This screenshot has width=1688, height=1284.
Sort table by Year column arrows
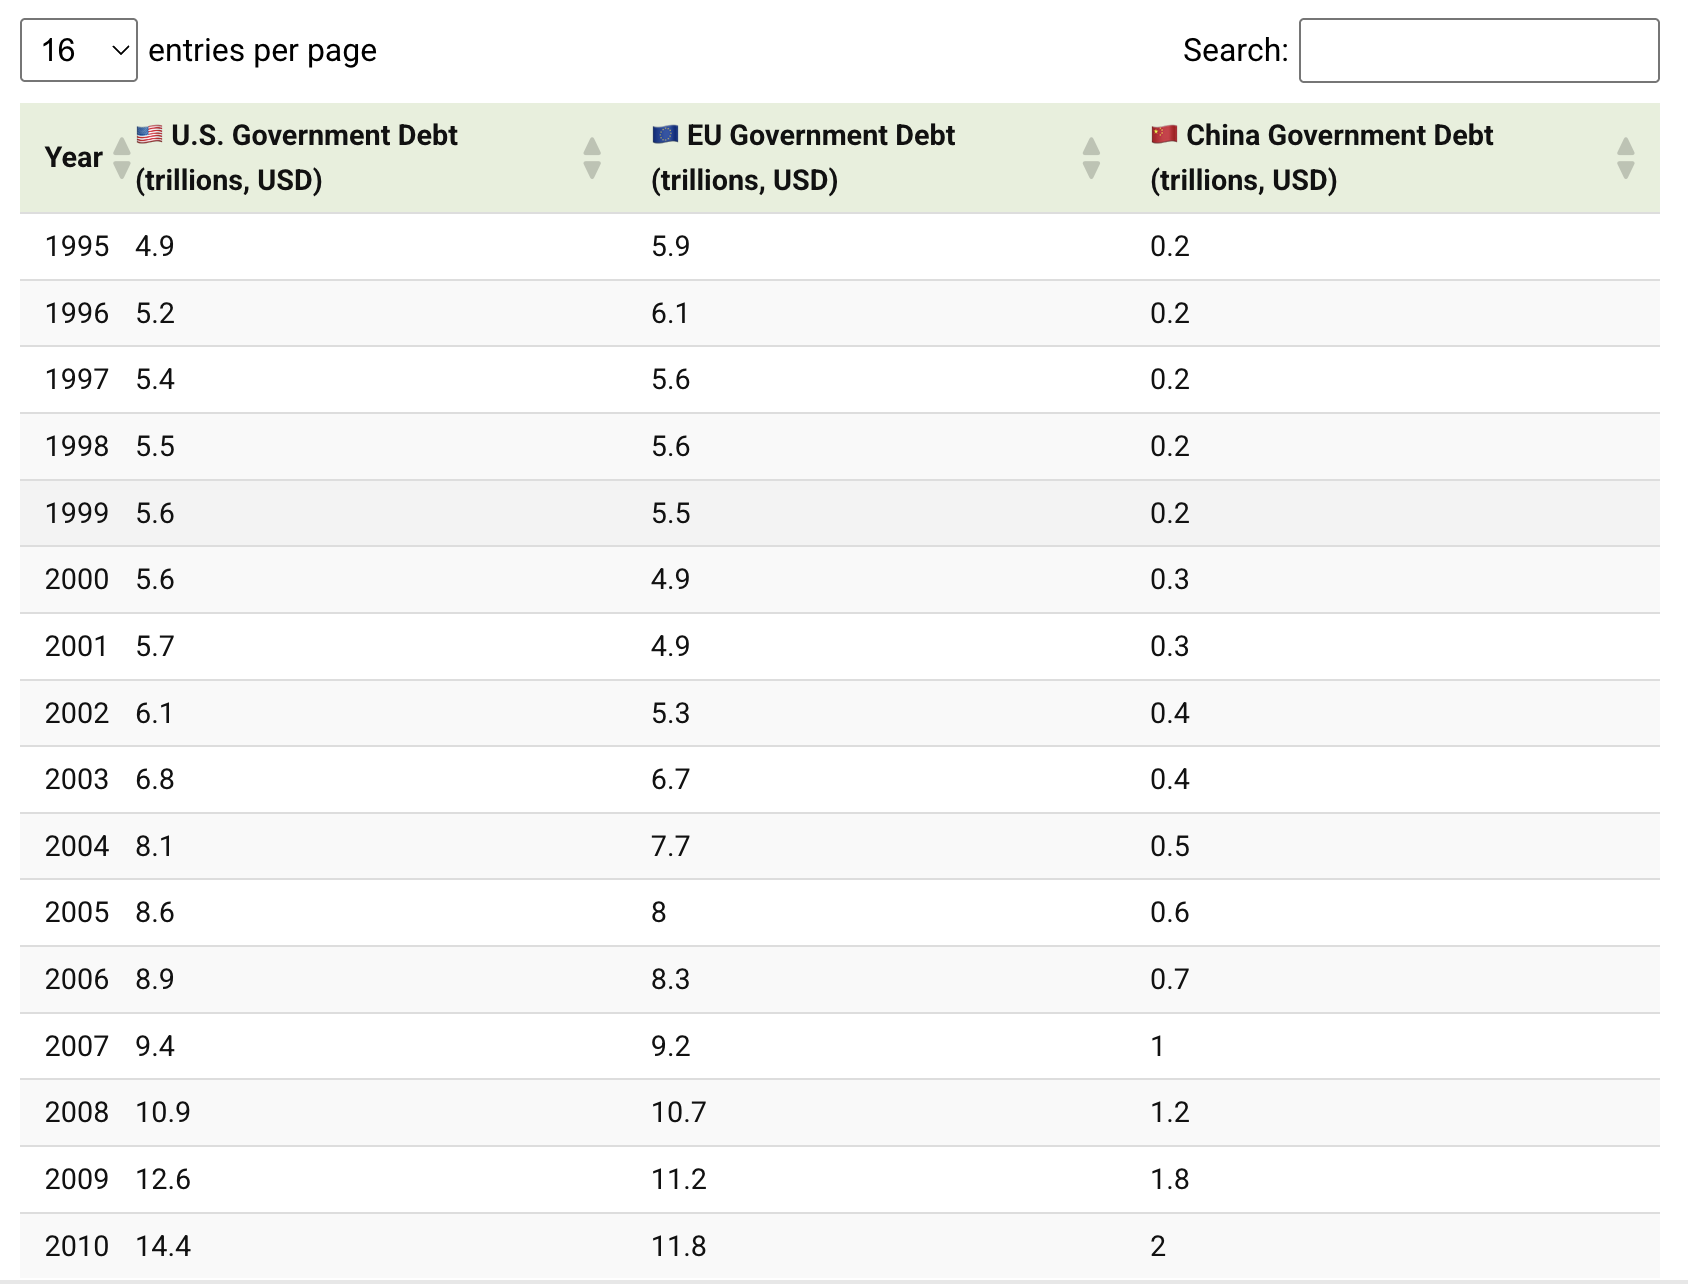click(x=122, y=158)
